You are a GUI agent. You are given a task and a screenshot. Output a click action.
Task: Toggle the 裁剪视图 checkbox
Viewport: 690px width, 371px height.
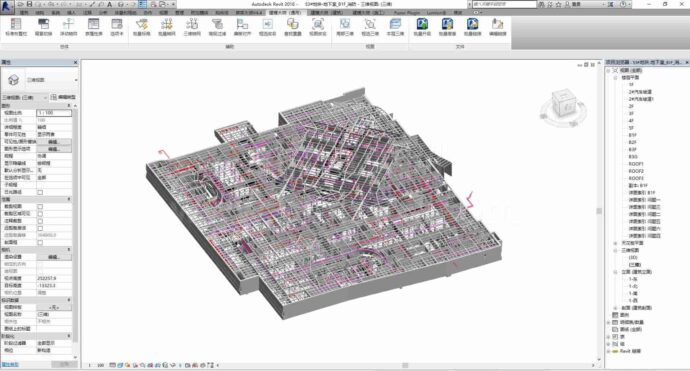tap(40, 206)
